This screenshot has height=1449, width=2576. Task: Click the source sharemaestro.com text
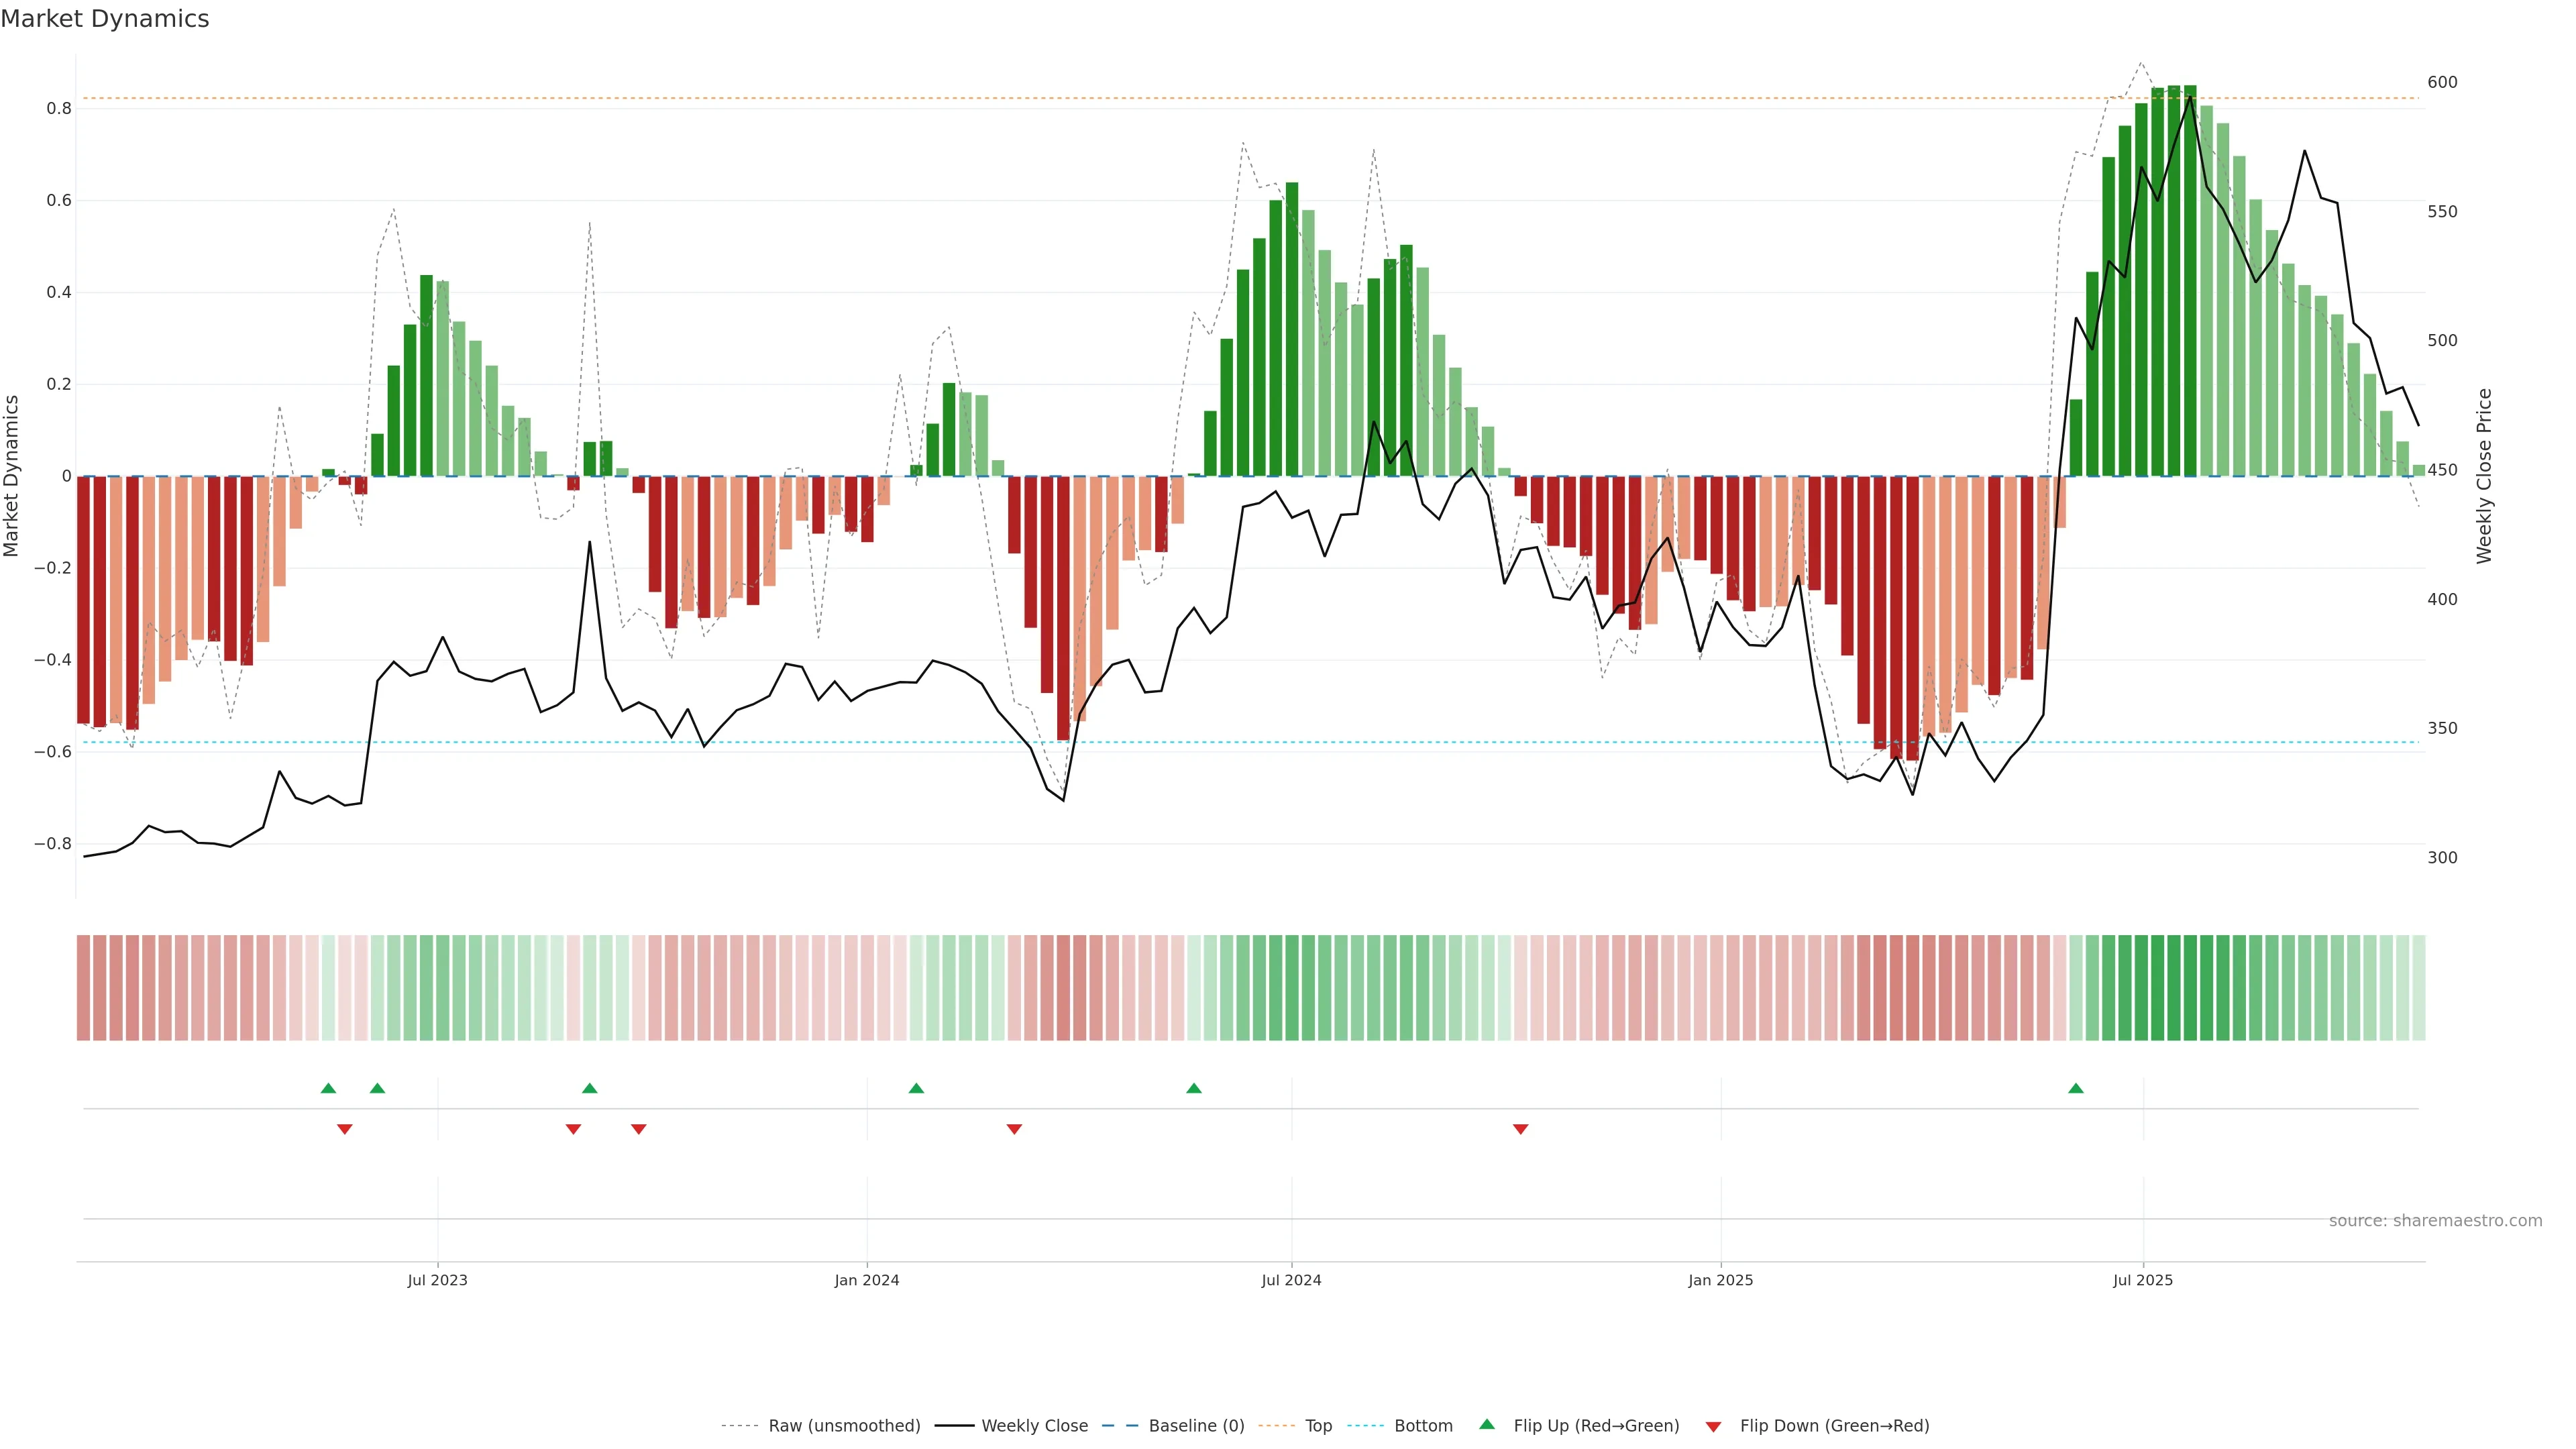pos(2435,1220)
